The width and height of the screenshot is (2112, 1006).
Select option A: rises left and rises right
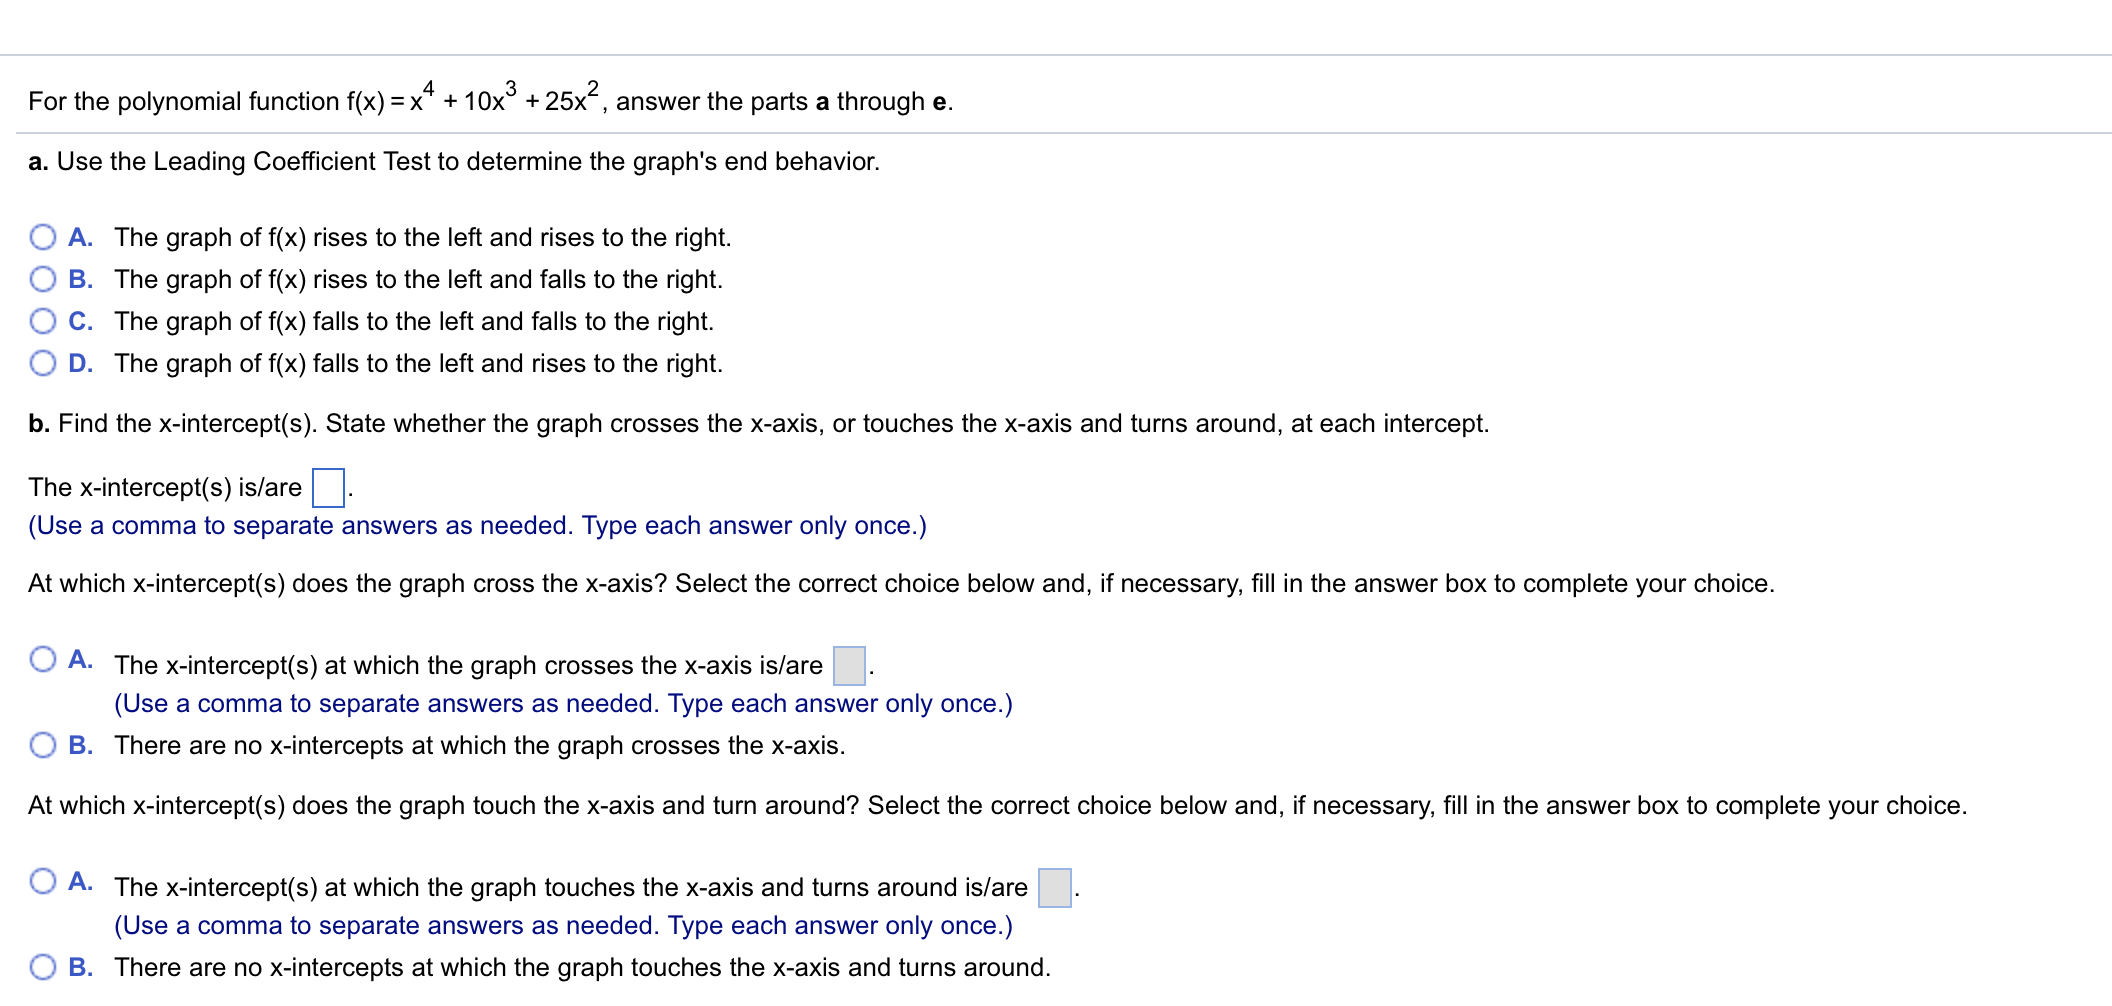[43, 237]
